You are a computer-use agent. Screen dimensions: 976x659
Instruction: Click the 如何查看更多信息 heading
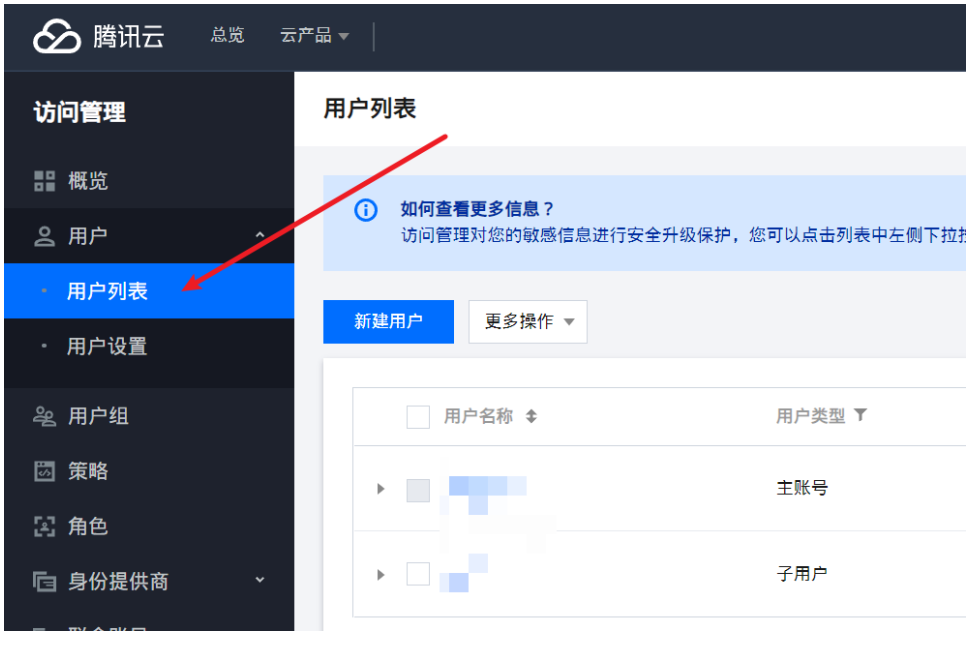477,209
